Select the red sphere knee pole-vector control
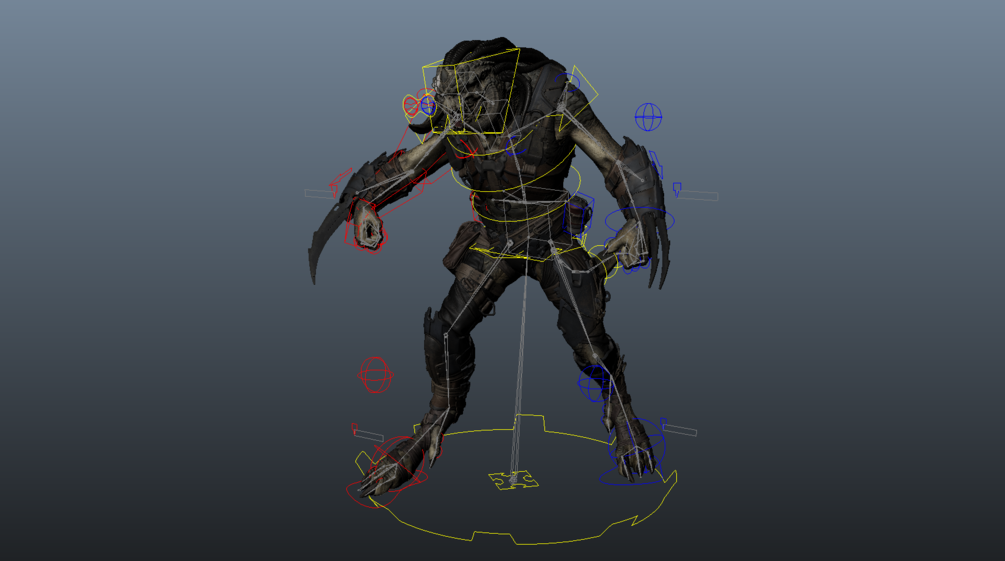 375,375
